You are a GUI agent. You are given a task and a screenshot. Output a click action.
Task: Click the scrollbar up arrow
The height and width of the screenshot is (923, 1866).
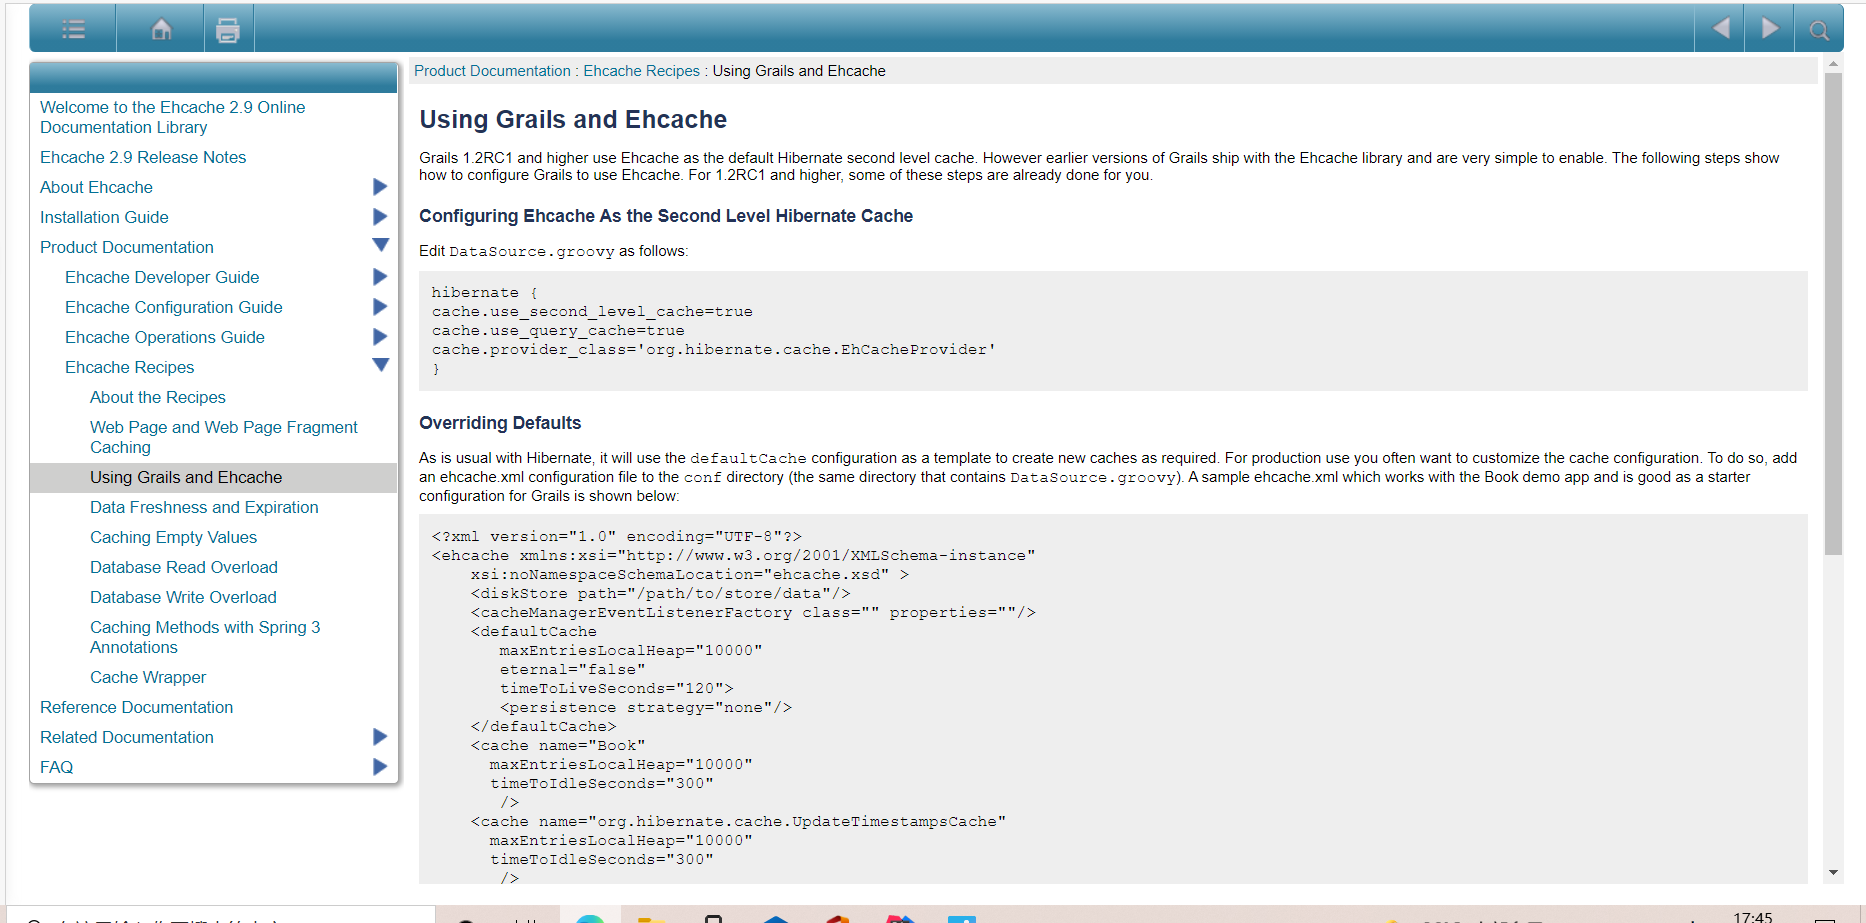[1833, 64]
